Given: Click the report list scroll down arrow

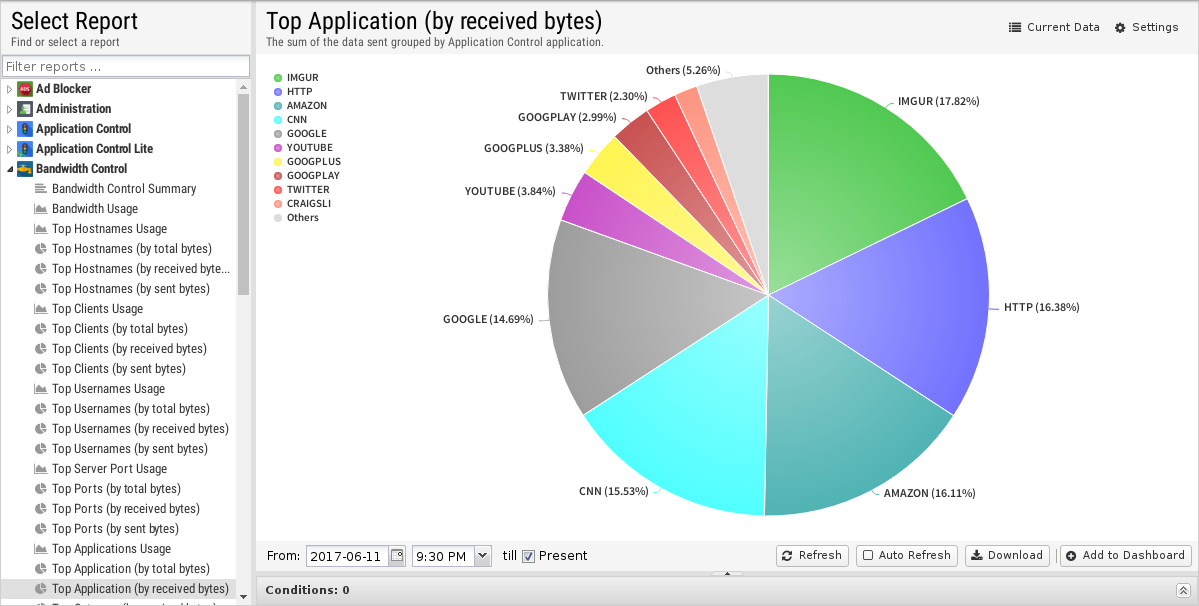Looking at the screenshot, I should (x=244, y=596).
